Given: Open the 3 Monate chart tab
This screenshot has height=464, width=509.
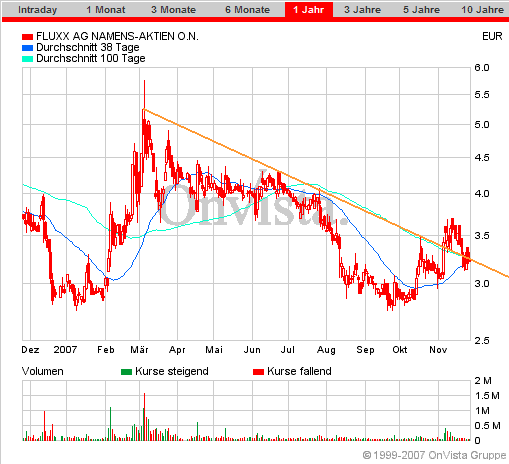Looking at the screenshot, I should (173, 10).
